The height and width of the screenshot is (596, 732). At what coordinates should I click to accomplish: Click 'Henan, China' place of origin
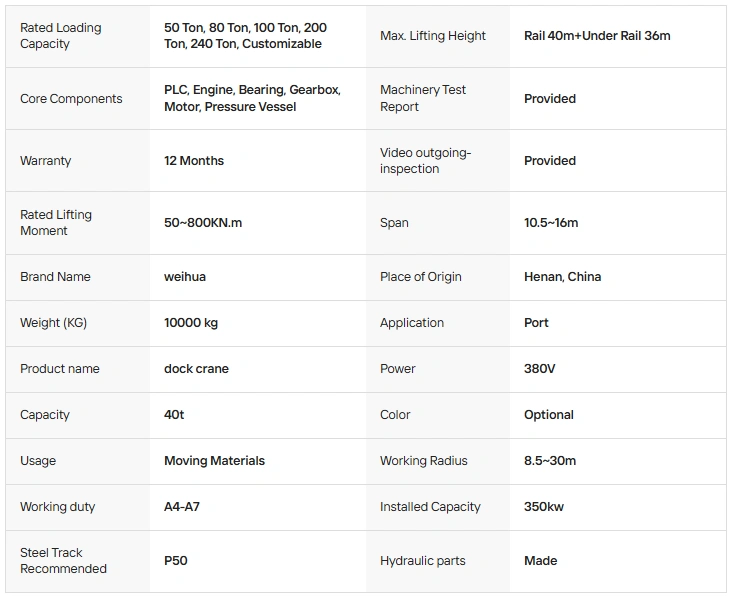[563, 277]
